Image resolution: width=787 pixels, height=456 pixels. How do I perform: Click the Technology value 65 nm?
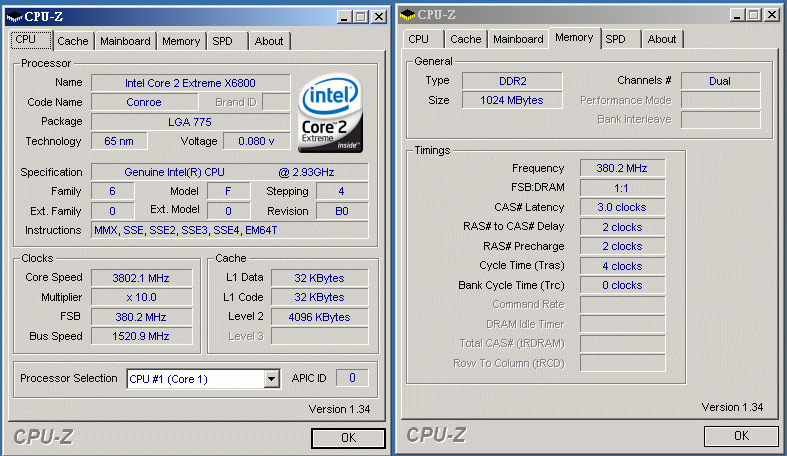pos(119,141)
